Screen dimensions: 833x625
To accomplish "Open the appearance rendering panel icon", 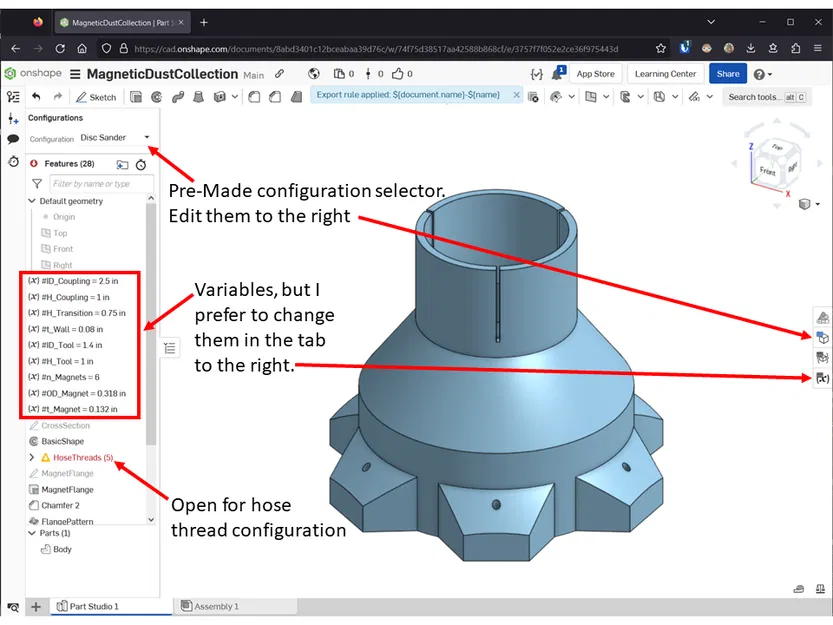I will 822,317.
